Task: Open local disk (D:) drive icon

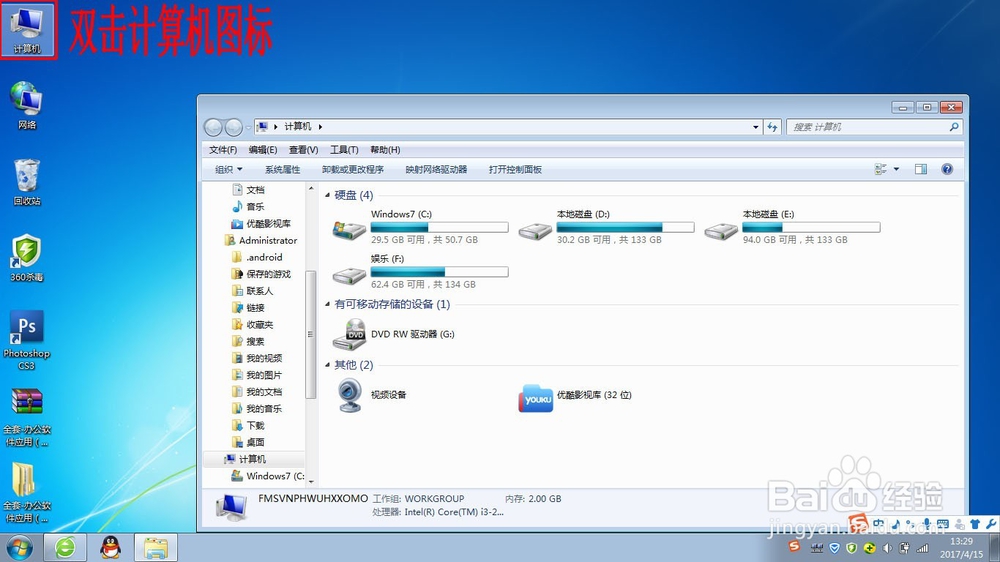Action: (535, 231)
